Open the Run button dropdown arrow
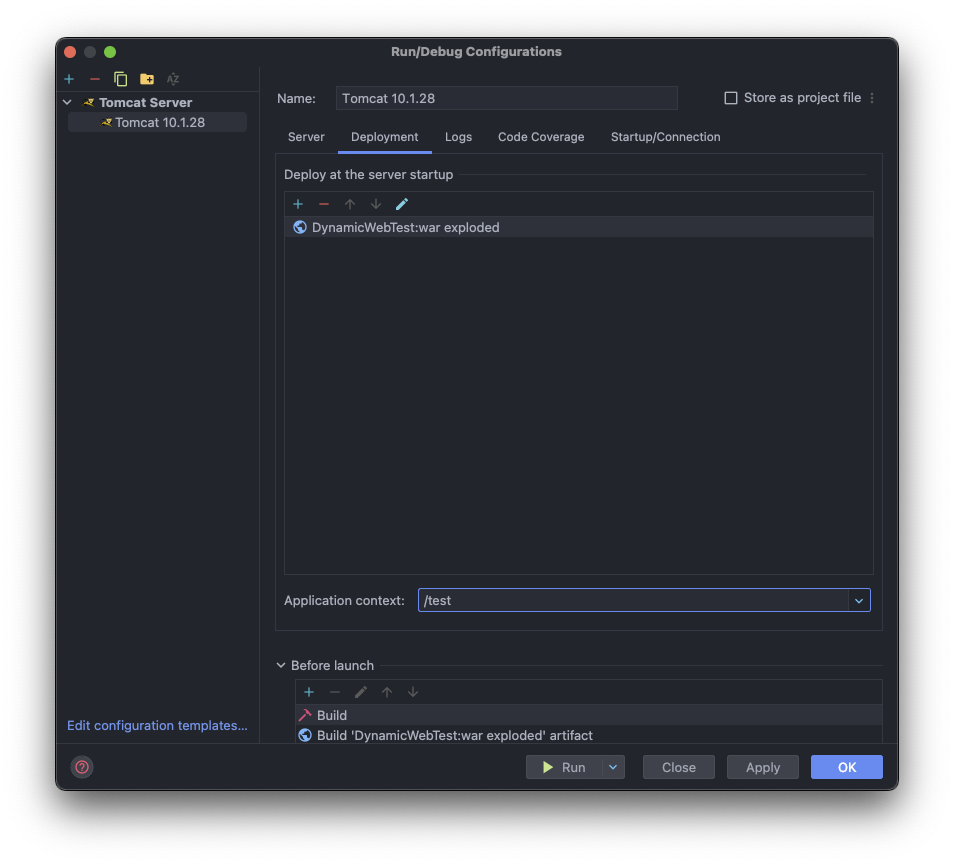This screenshot has height=864, width=954. tap(613, 768)
